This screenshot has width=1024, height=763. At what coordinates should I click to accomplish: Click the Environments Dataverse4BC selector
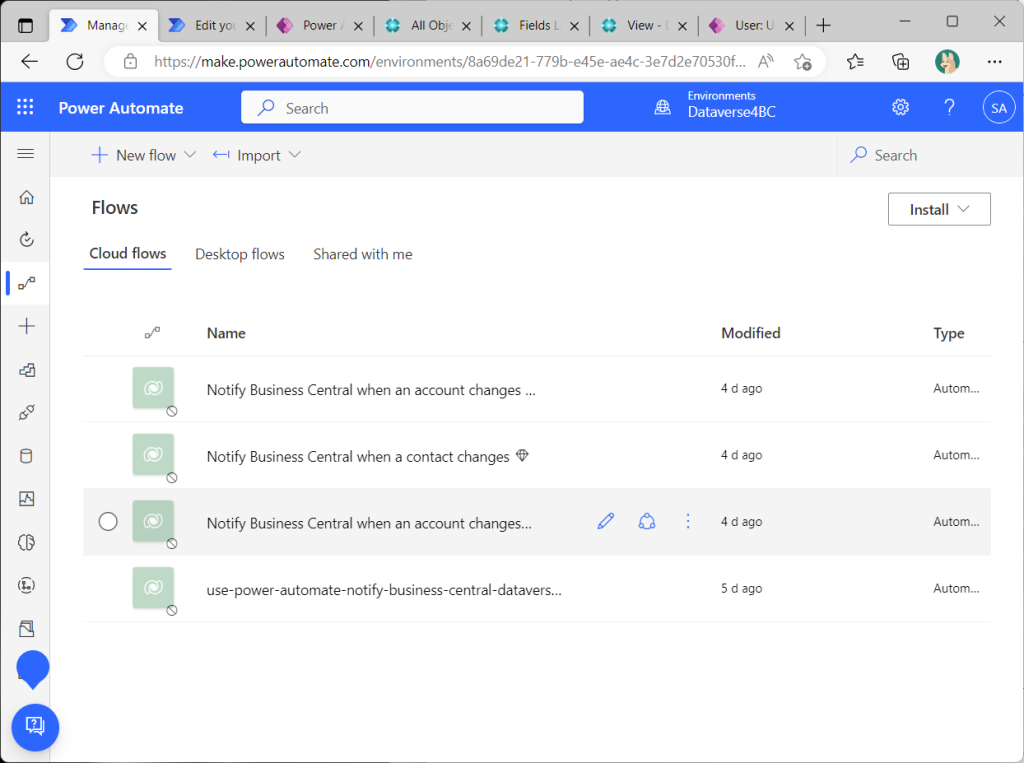click(718, 105)
